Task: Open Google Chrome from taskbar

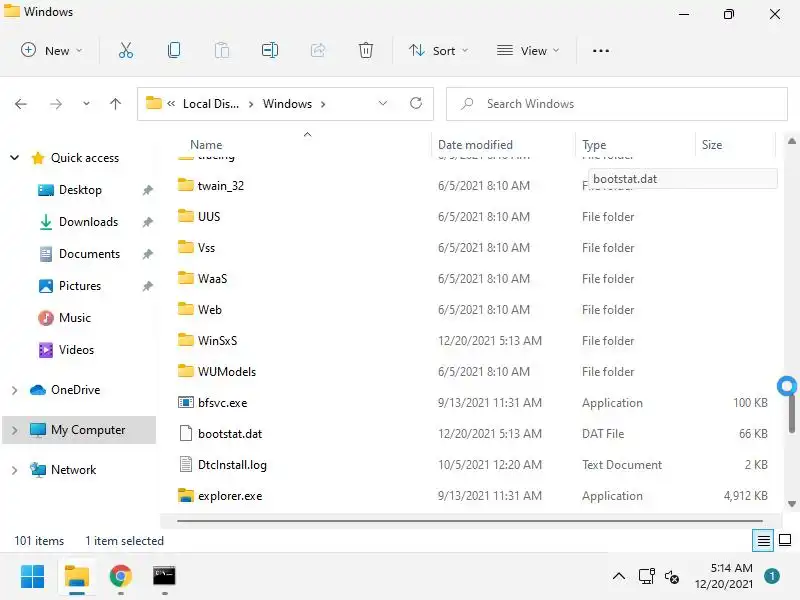Action: coord(120,577)
